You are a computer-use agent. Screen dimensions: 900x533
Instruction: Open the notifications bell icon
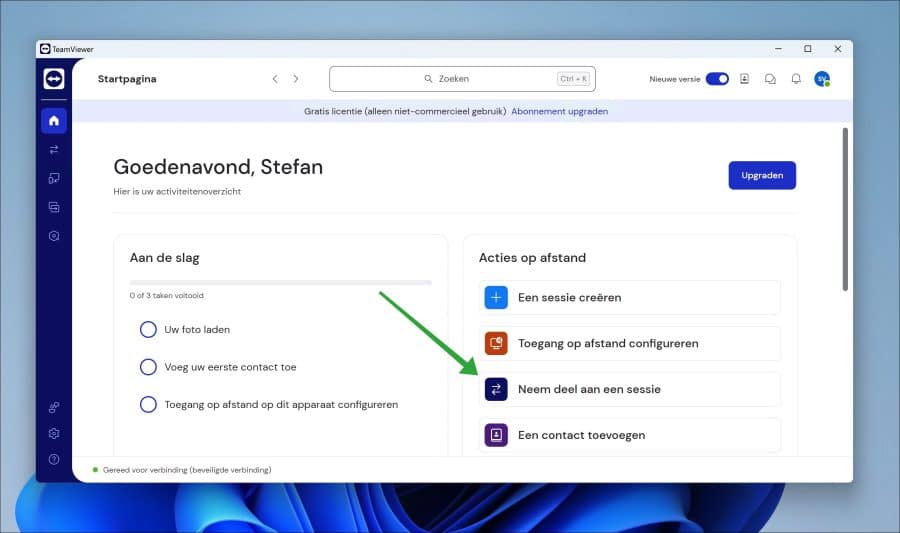[x=796, y=79]
